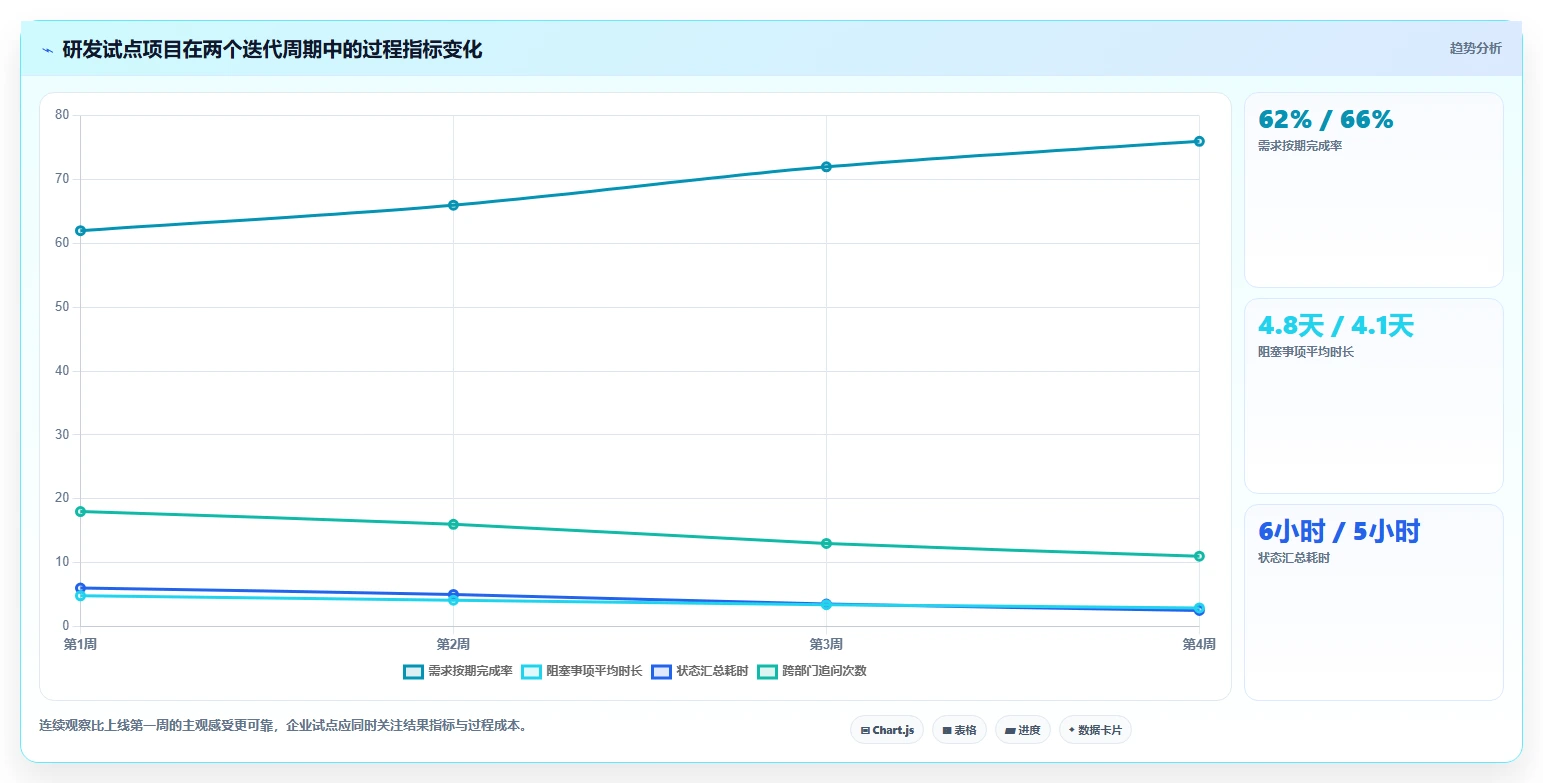Click the 表格 chip
1543x783 pixels.
pyautogui.click(x=959, y=730)
